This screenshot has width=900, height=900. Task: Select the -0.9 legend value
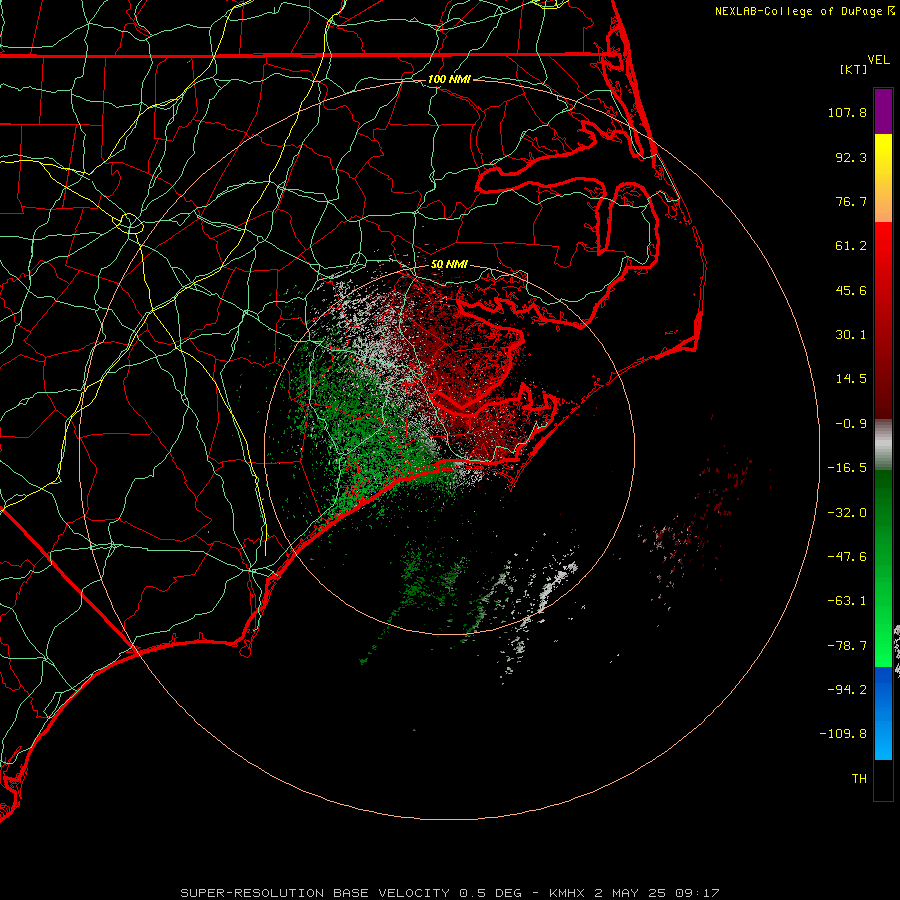click(x=851, y=424)
